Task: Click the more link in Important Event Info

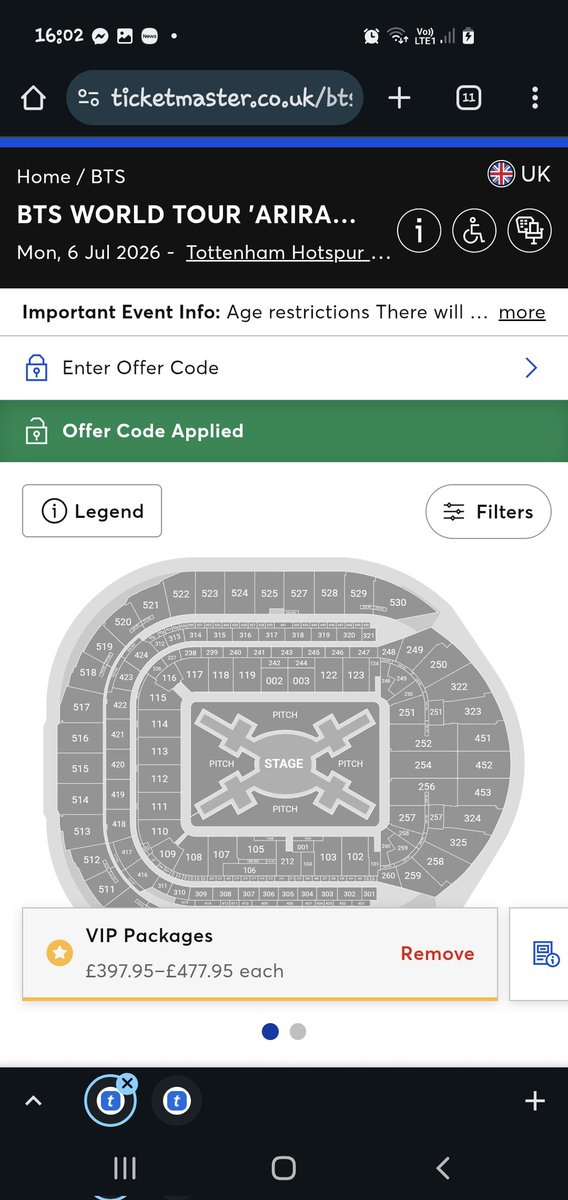Action: click(x=522, y=312)
